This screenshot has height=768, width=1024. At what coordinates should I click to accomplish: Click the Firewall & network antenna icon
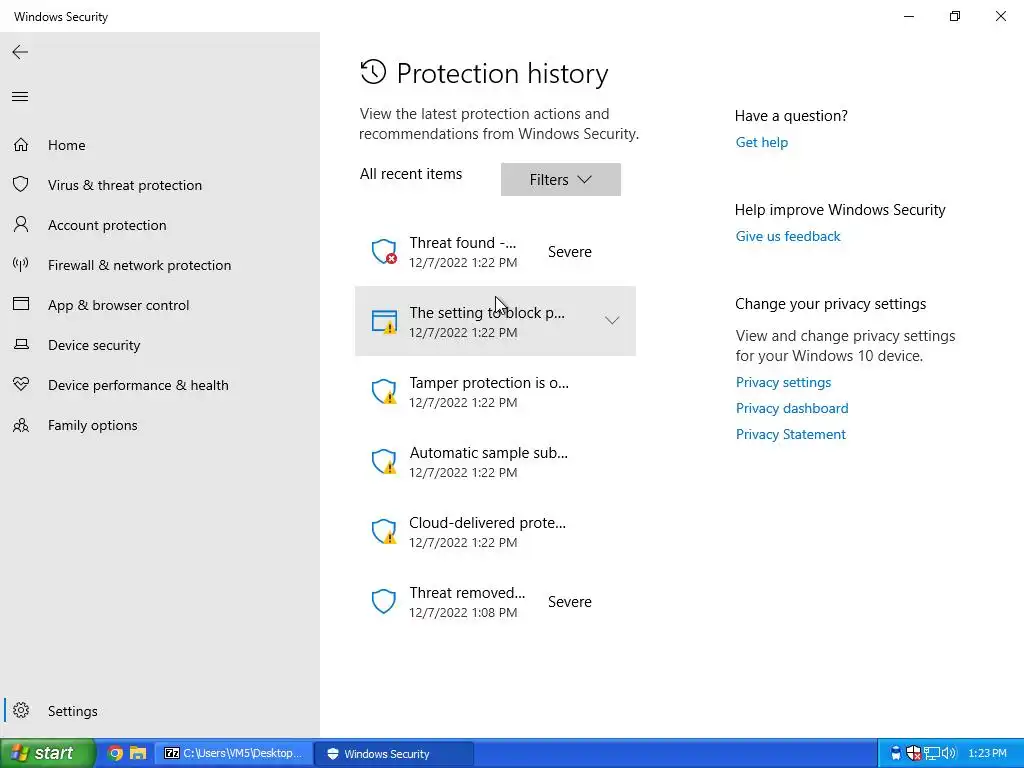point(21,264)
